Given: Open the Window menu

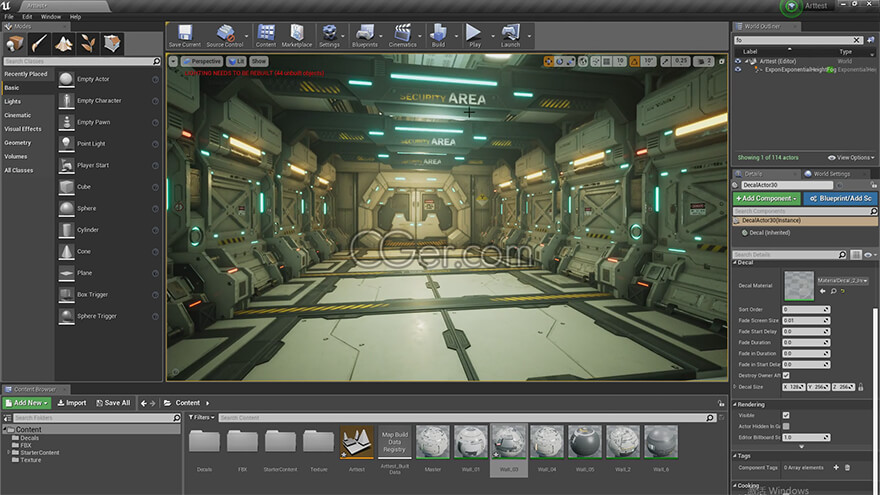Looking at the screenshot, I should click(x=51, y=17).
